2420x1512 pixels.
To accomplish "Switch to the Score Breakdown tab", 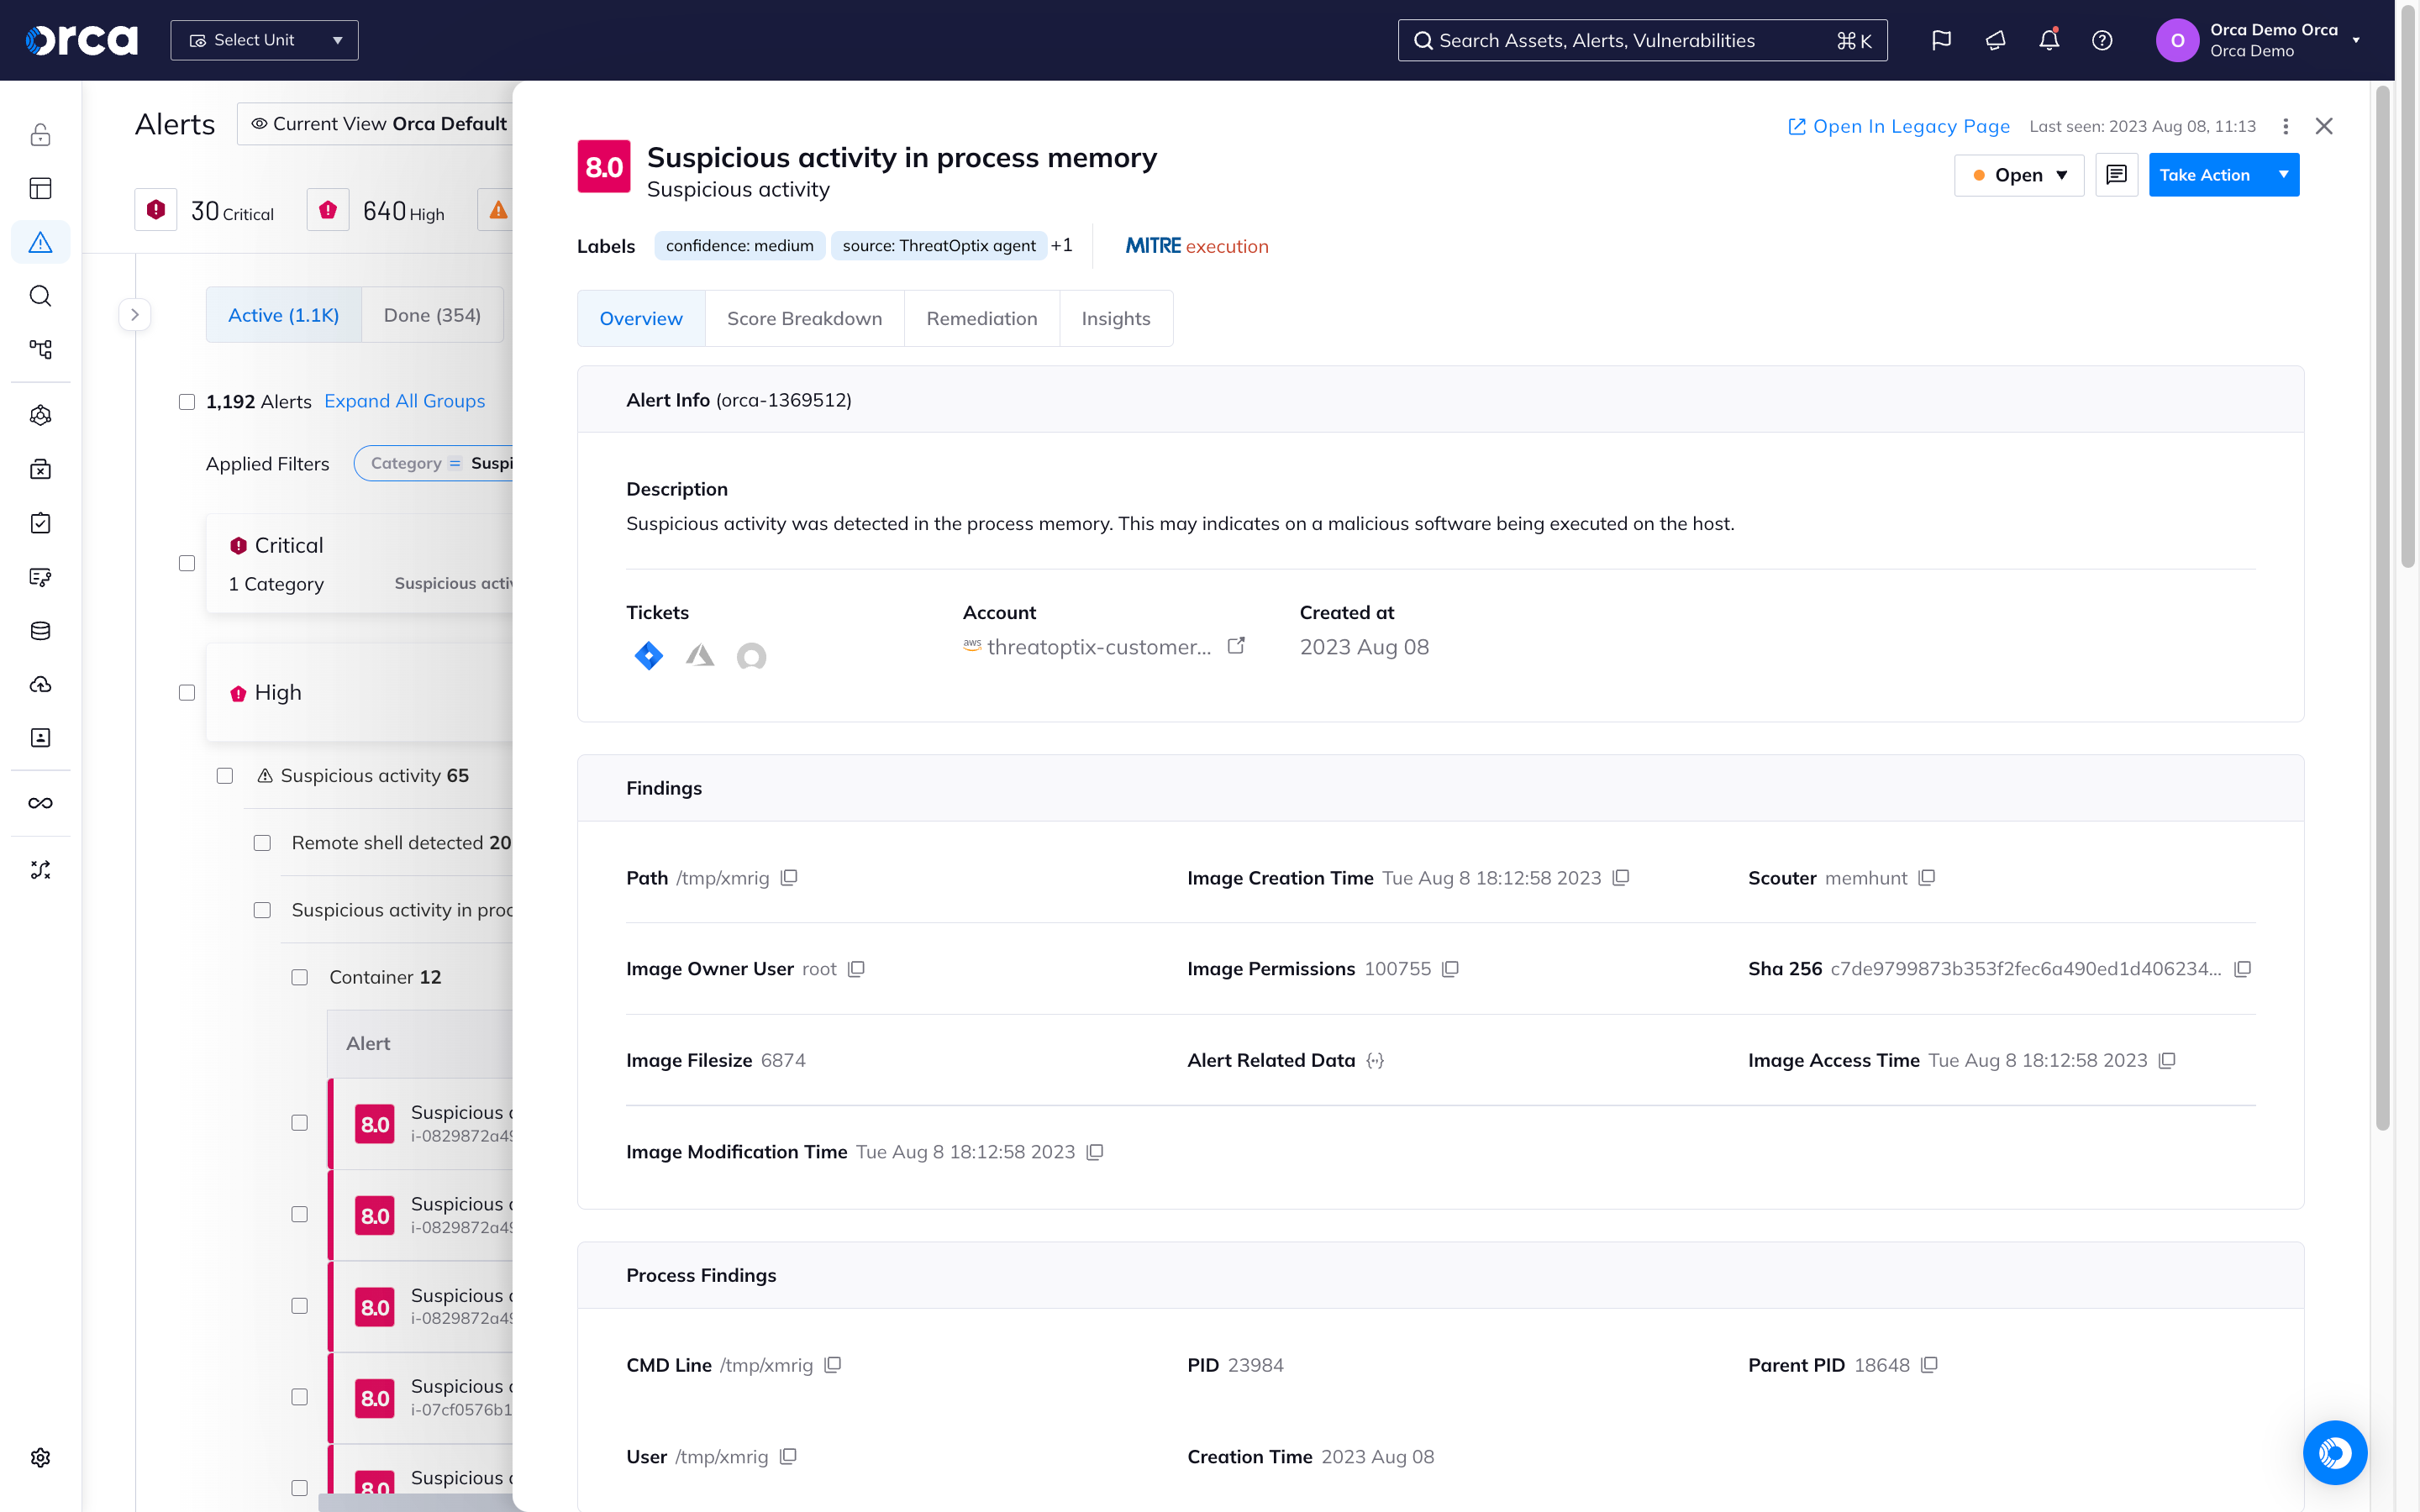I will pos(804,318).
